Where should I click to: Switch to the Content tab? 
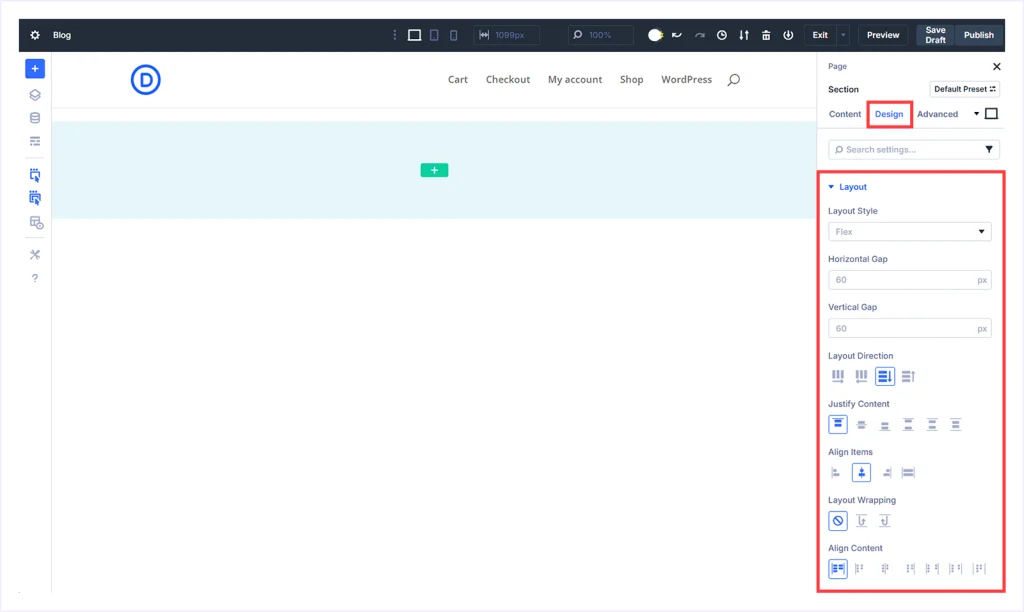(844, 114)
